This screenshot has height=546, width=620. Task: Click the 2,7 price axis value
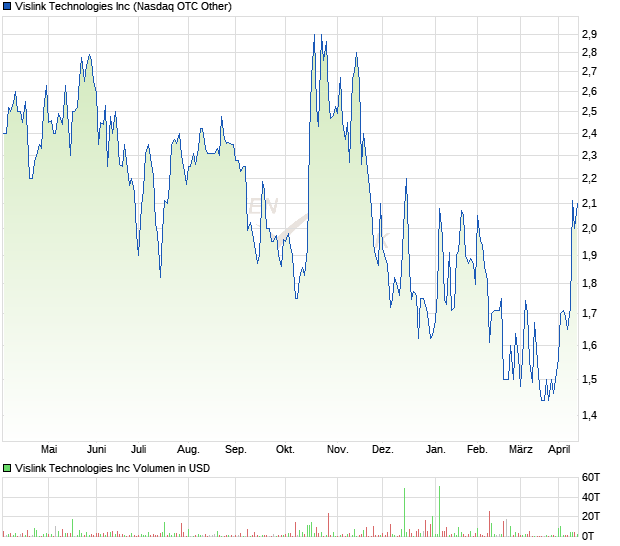(x=589, y=72)
